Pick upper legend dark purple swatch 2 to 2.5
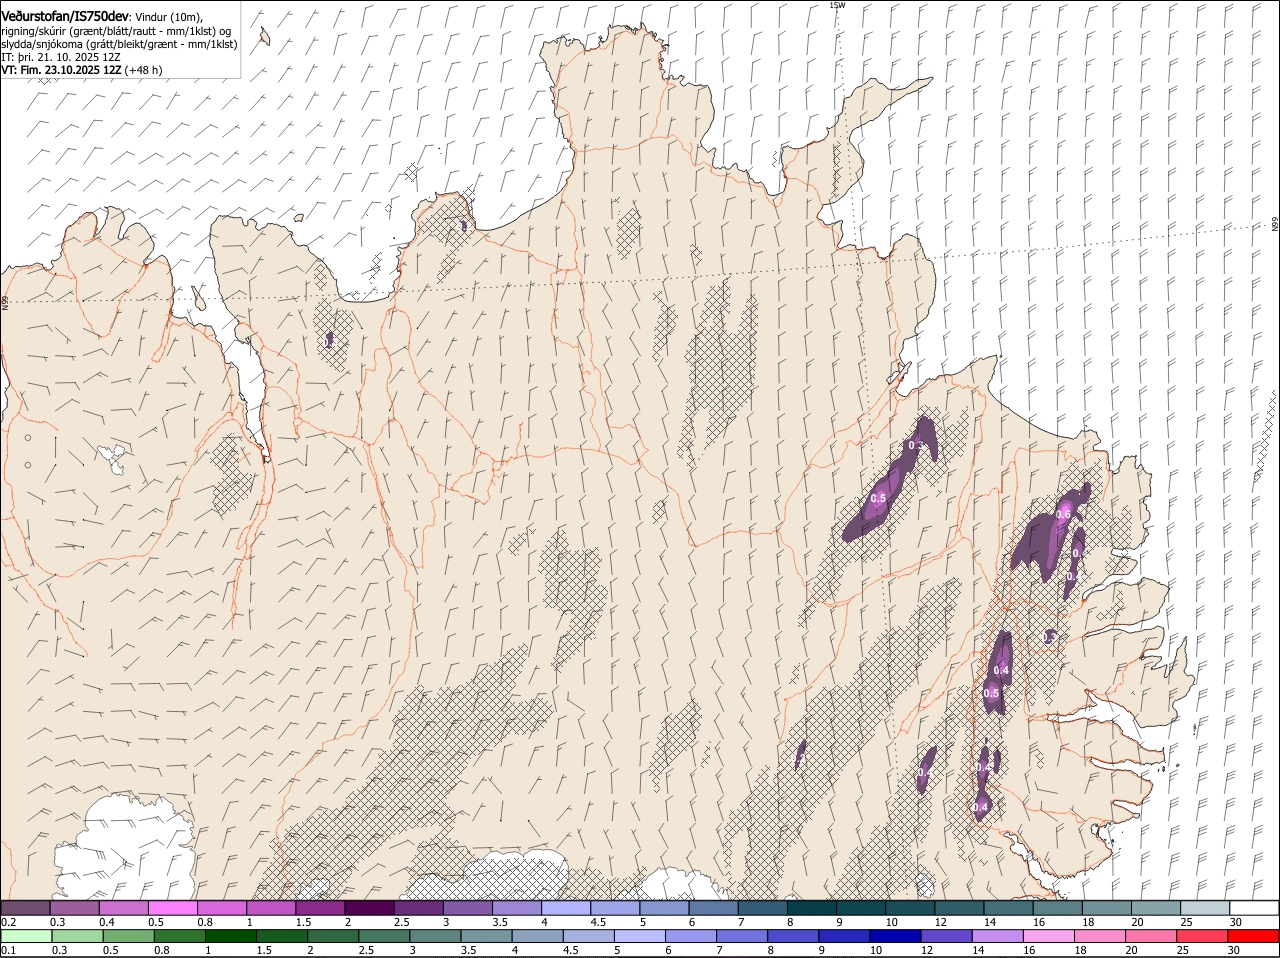1280x958 pixels. tap(369, 908)
